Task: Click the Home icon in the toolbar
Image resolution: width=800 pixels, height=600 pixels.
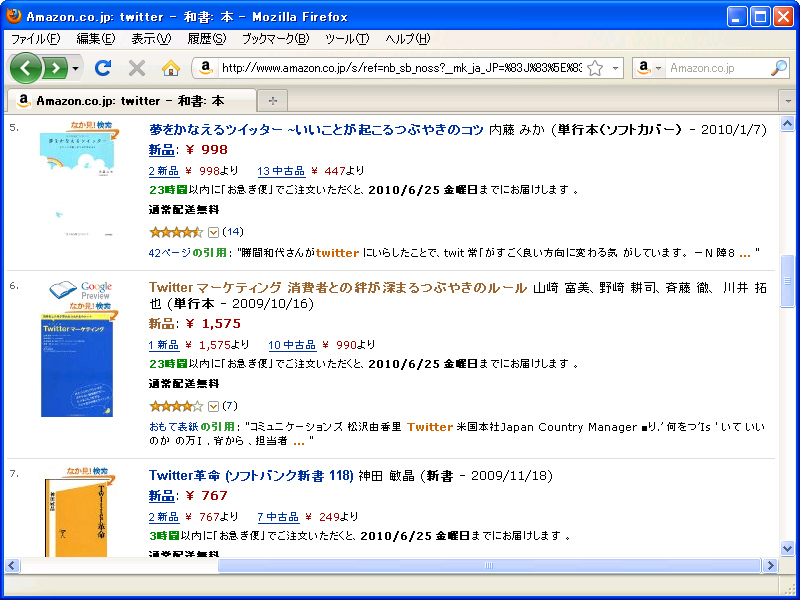Action: click(x=170, y=69)
